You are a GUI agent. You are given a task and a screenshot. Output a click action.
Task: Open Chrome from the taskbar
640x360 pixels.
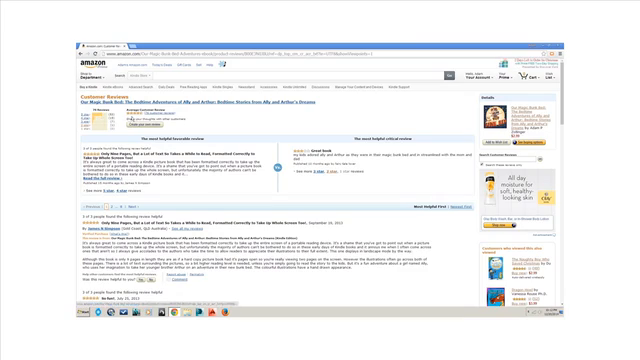pyautogui.click(x=174, y=312)
